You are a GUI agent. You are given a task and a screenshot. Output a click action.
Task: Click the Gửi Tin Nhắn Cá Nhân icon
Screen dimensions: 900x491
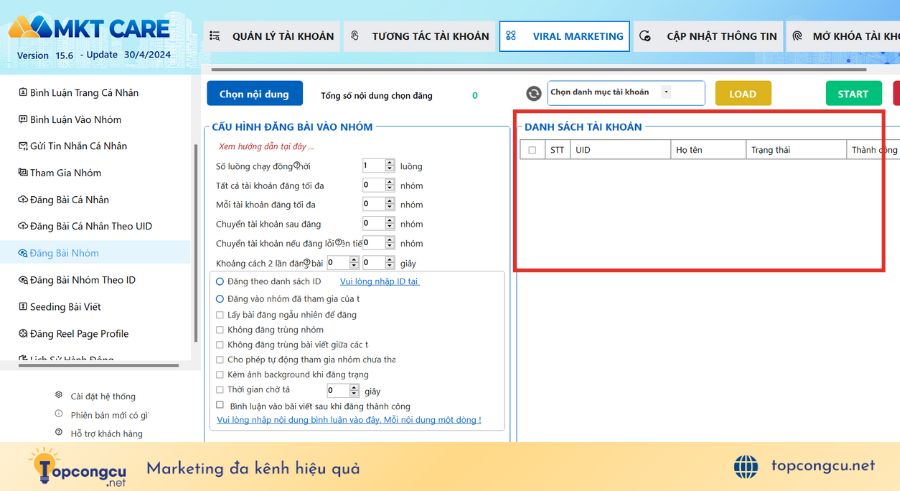[23, 146]
